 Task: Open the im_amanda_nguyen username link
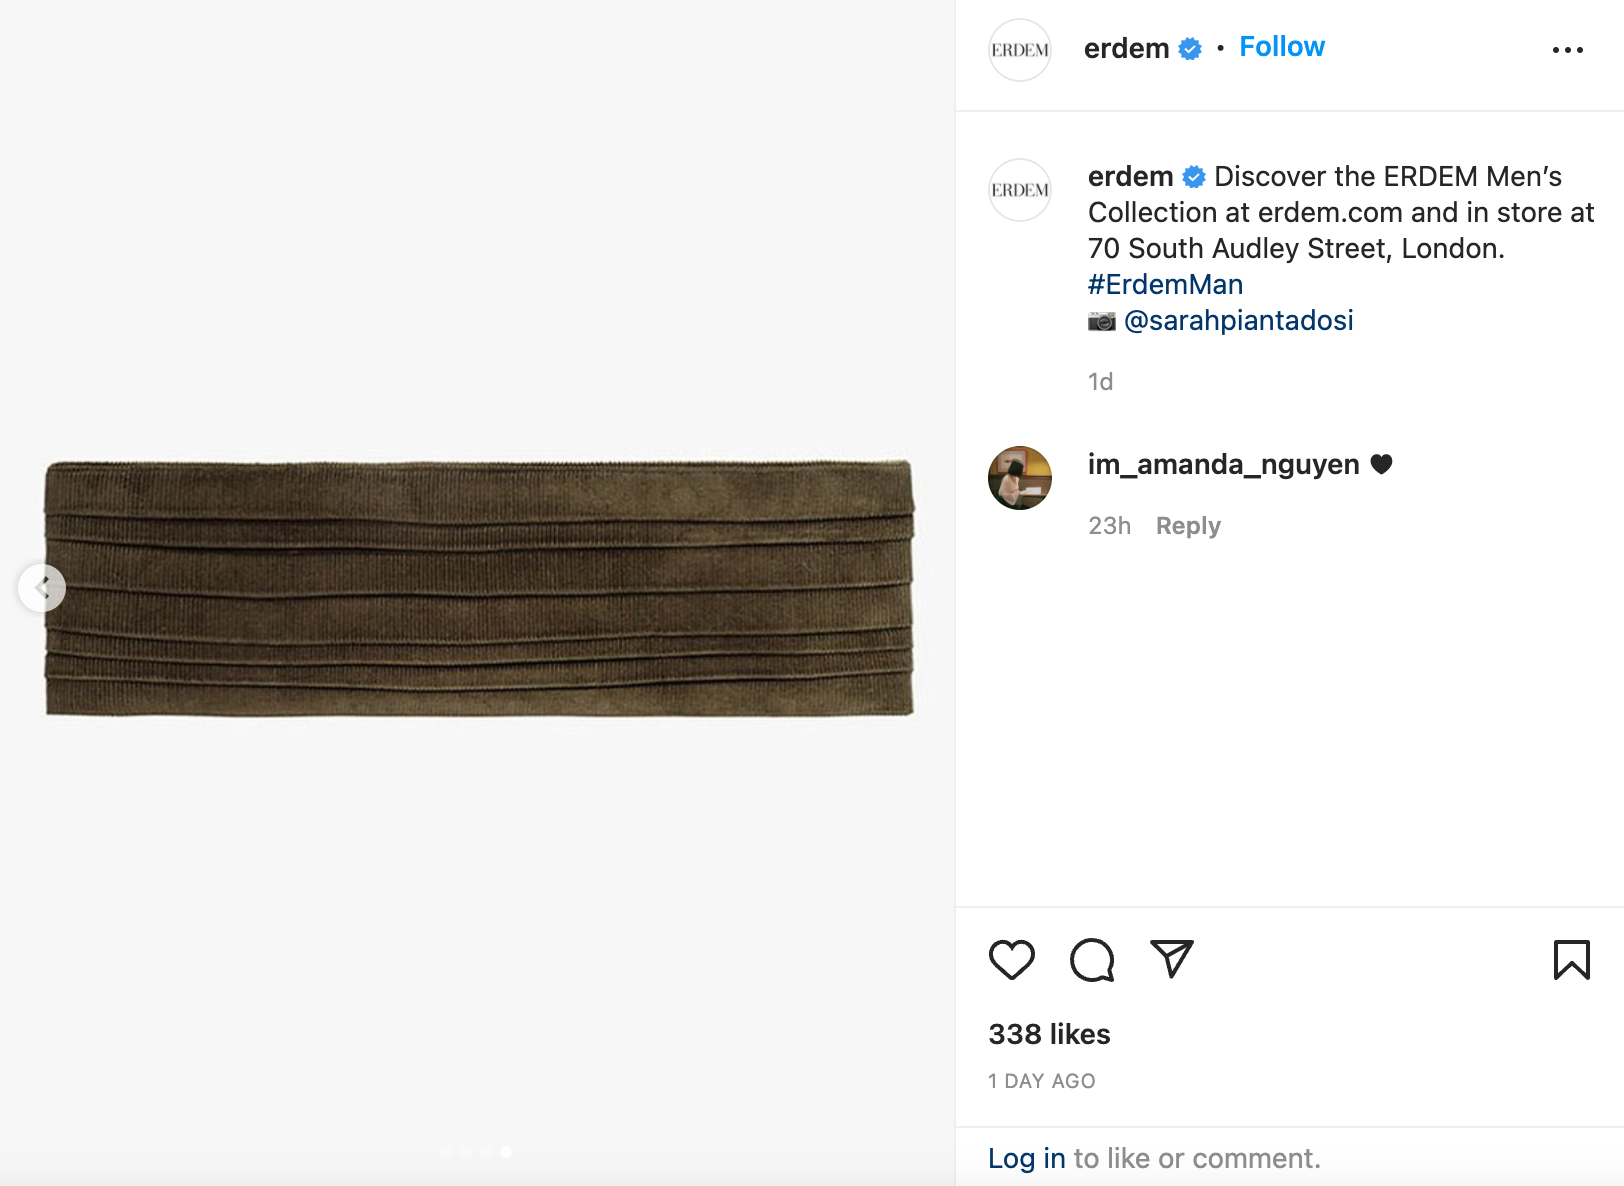(x=1223, y=465)
